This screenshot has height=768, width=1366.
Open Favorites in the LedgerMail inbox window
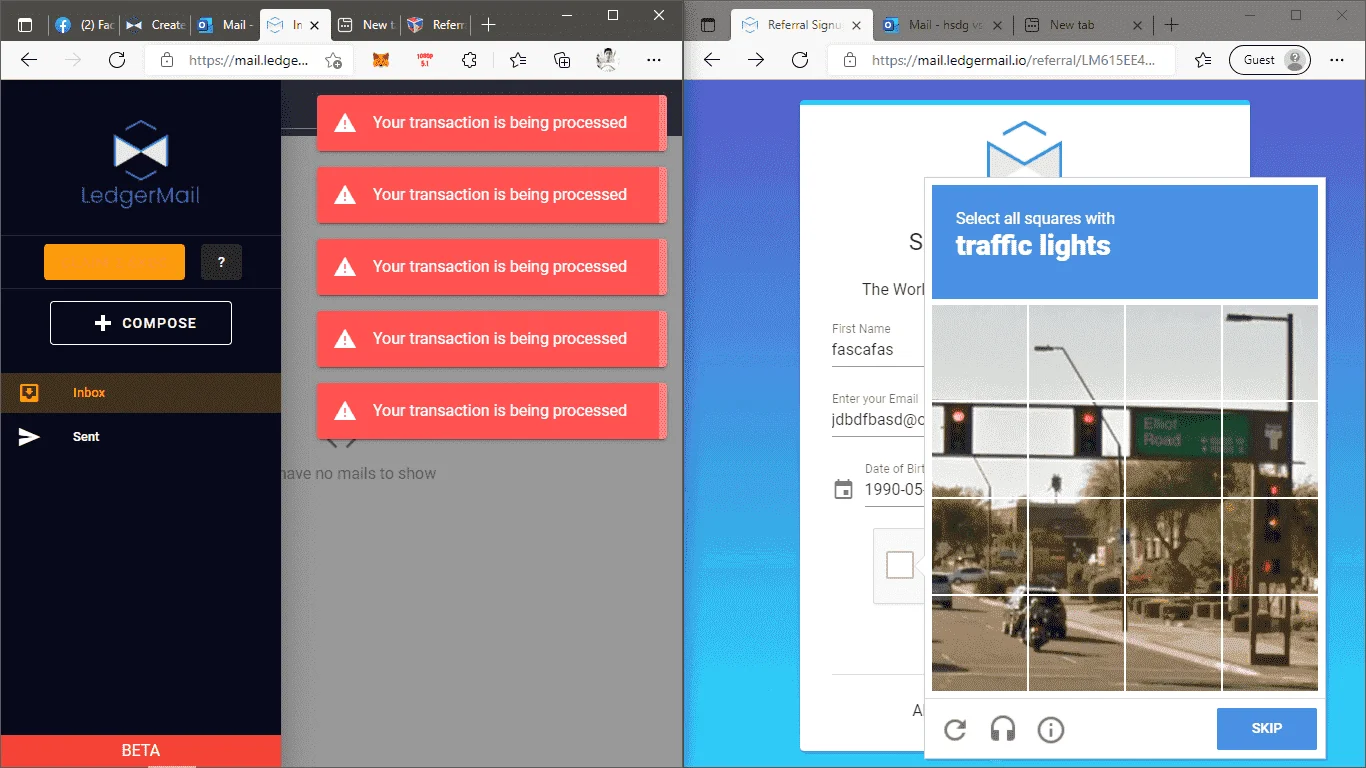pyautogui.click(x=518, y=60)
